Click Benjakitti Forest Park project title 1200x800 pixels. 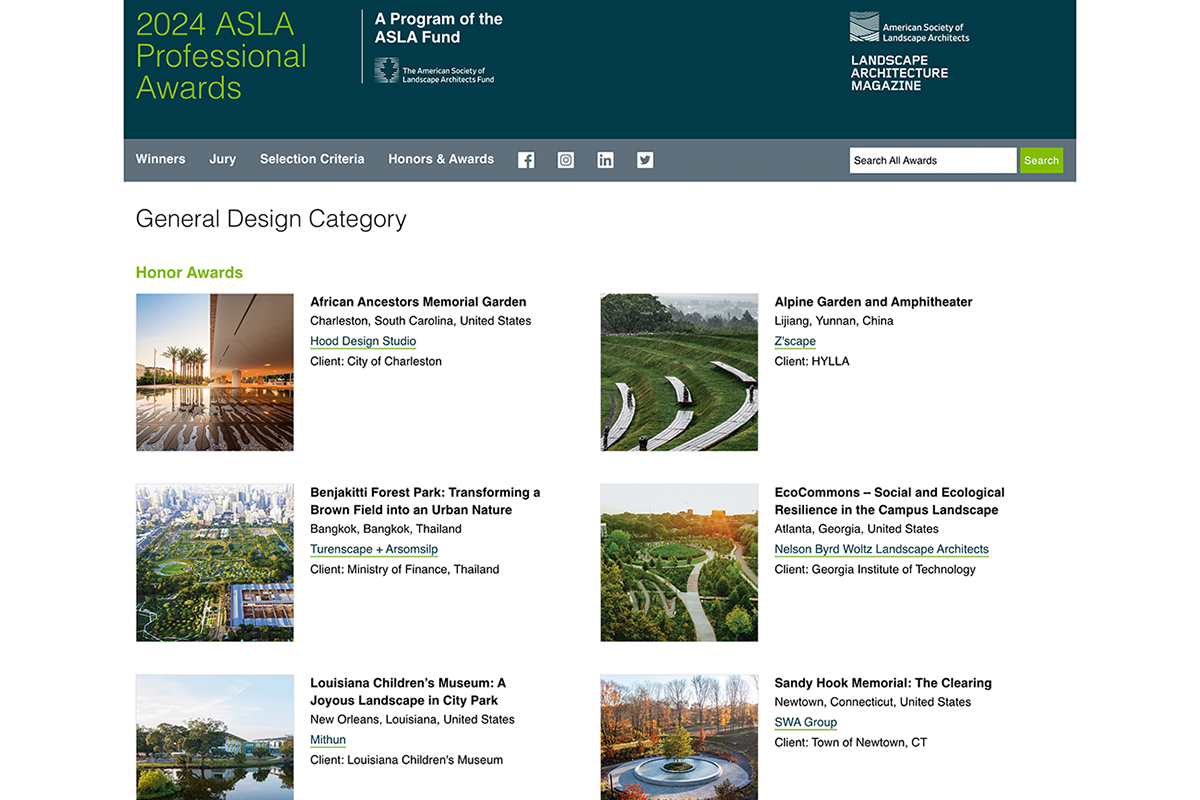[425, 501]
